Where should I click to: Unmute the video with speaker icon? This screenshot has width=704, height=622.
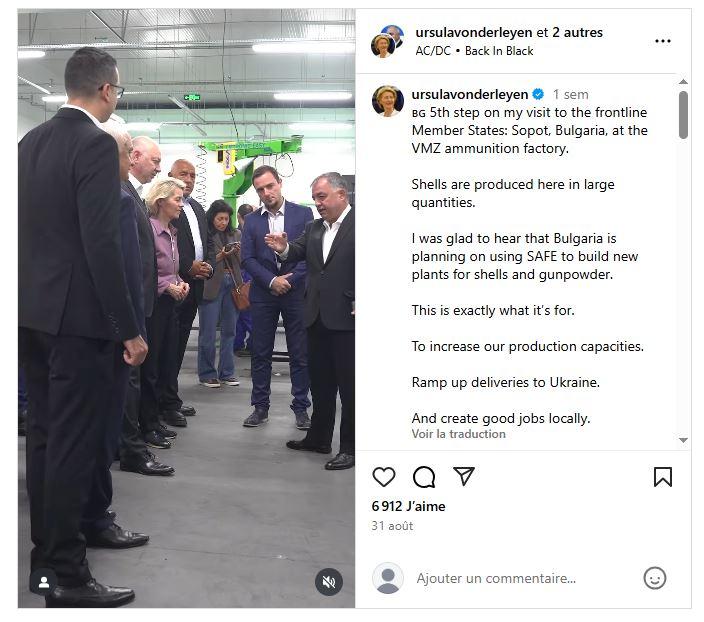point(329,582)
